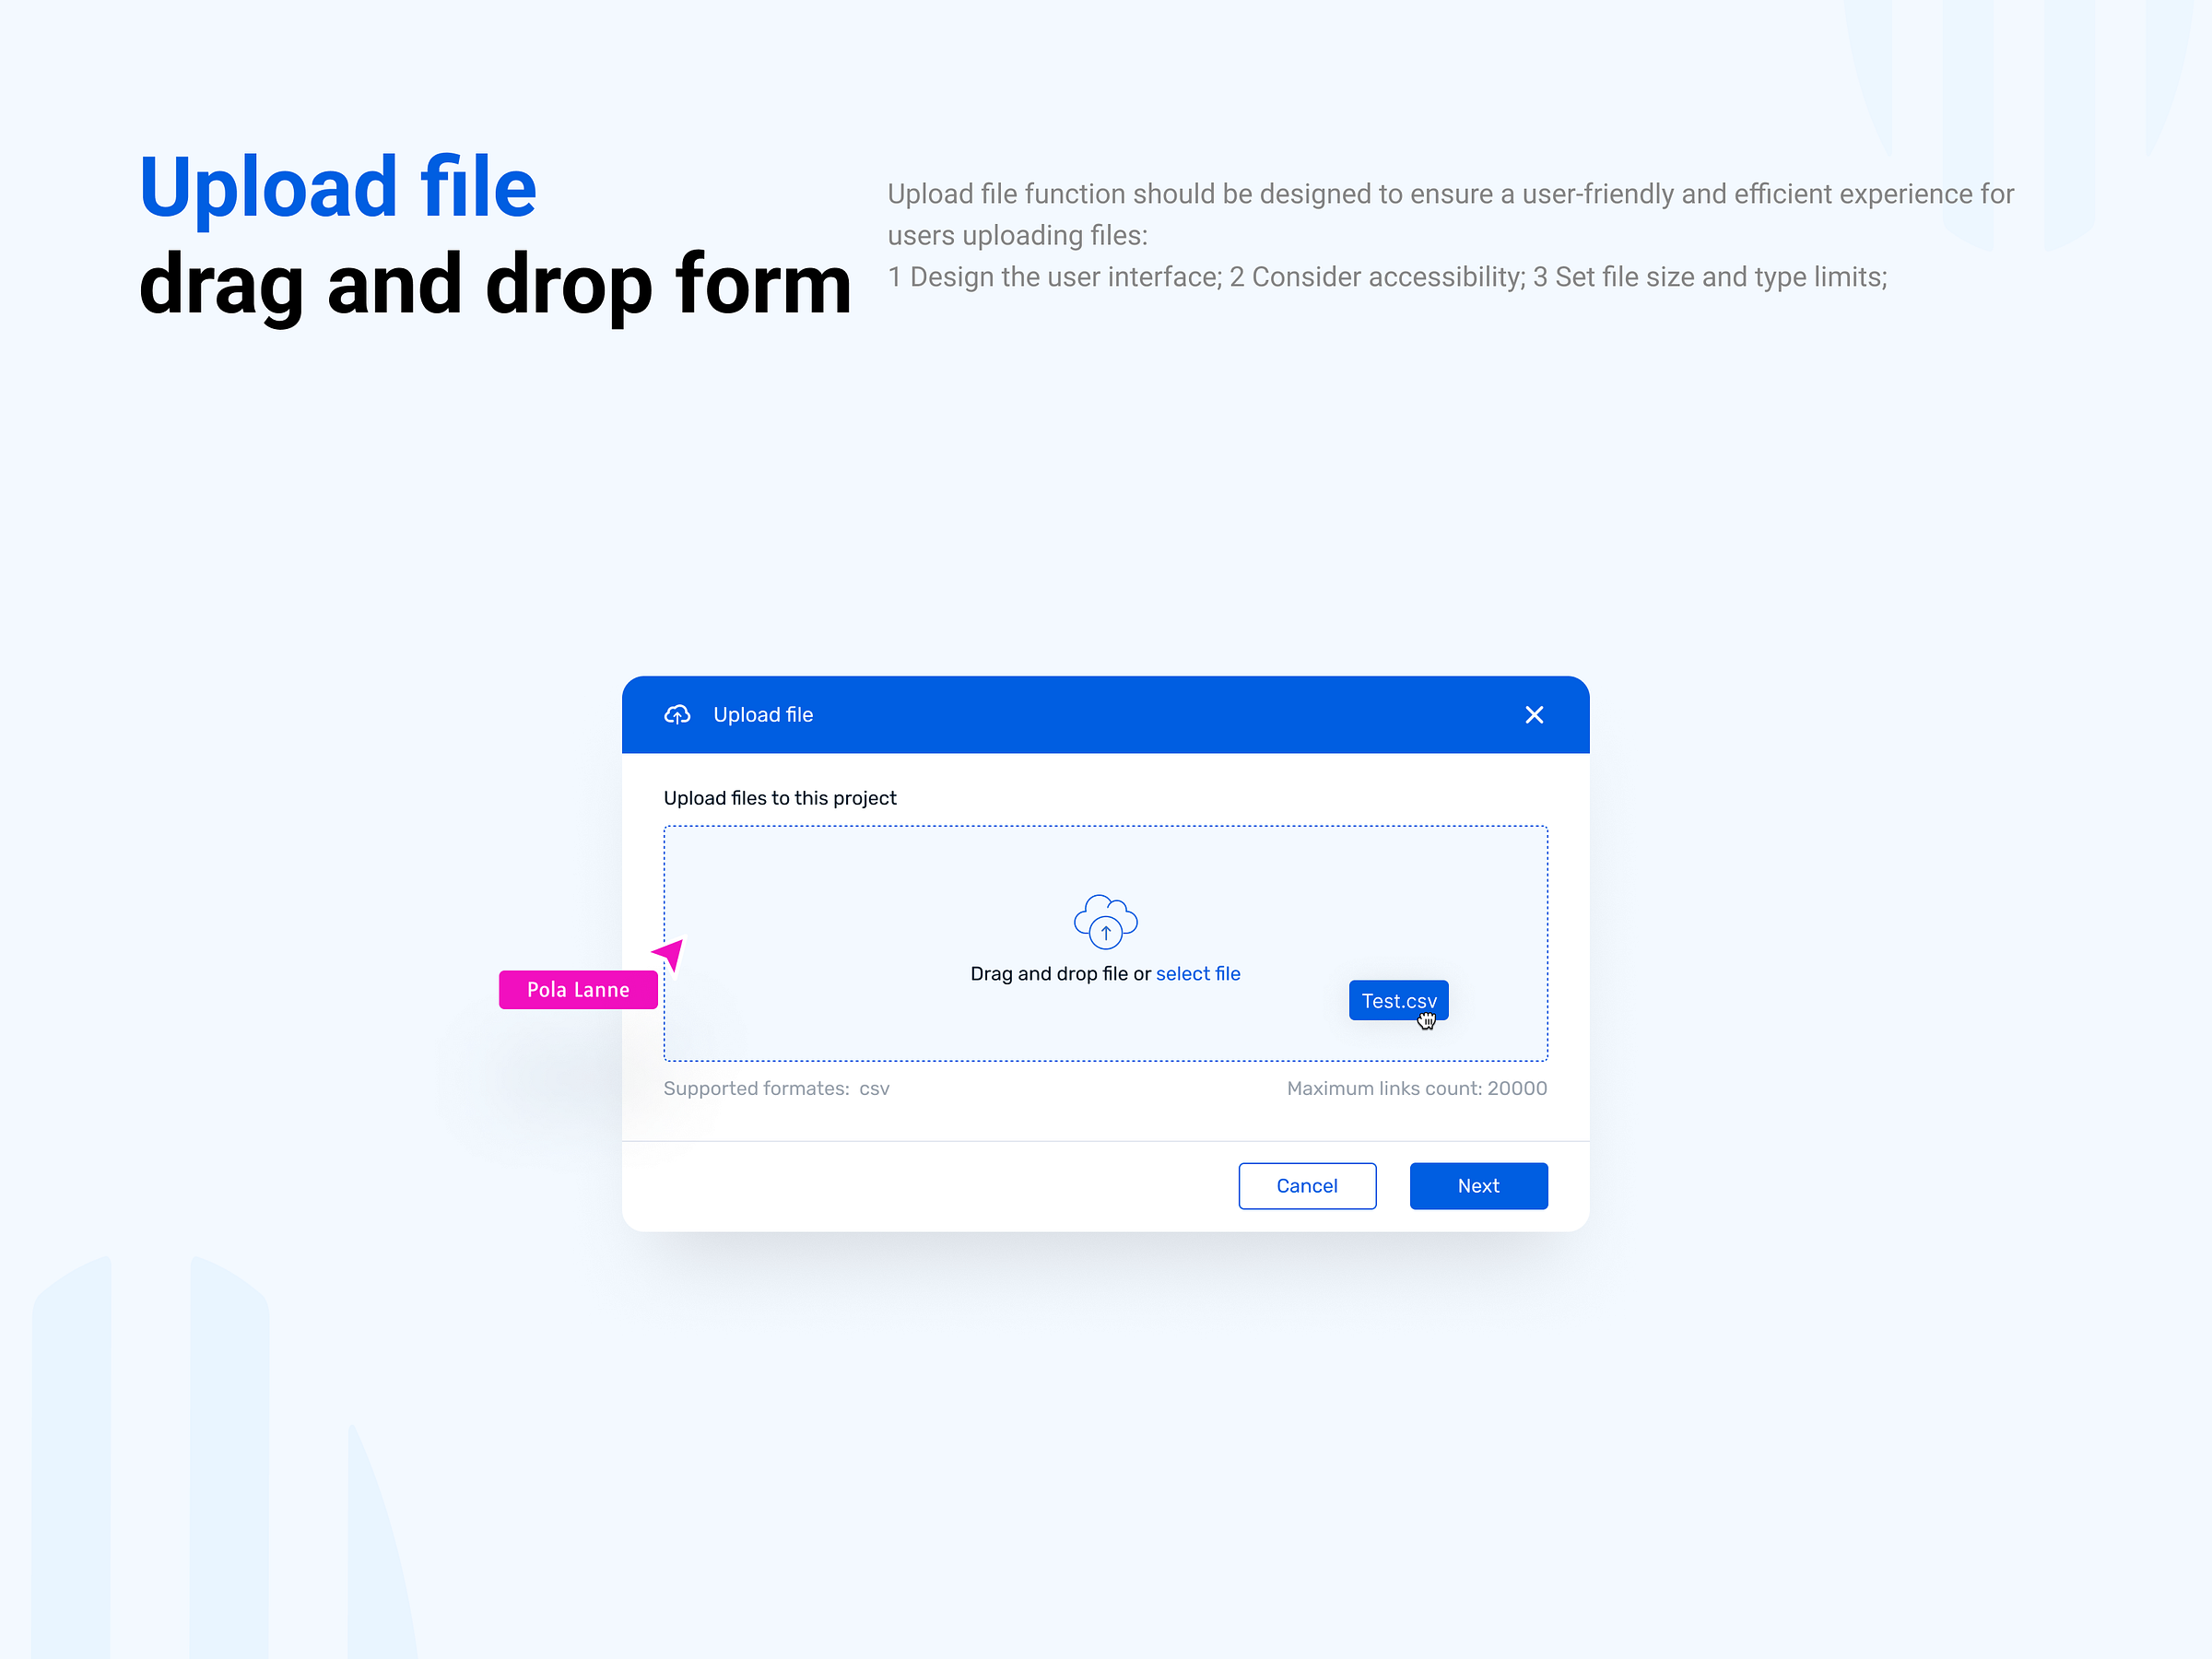Select the 'select file' hyperlink

point(1198,972)
